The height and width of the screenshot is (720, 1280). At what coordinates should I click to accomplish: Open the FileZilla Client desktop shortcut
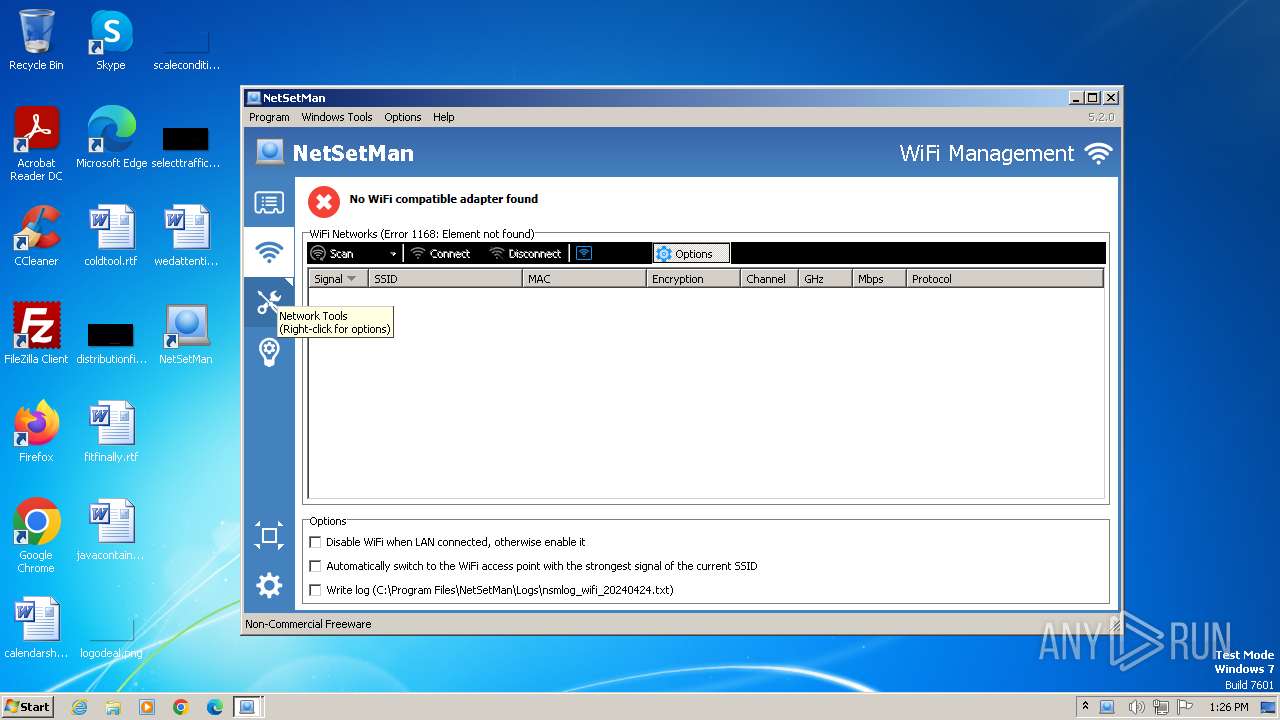tap(36, 334)
